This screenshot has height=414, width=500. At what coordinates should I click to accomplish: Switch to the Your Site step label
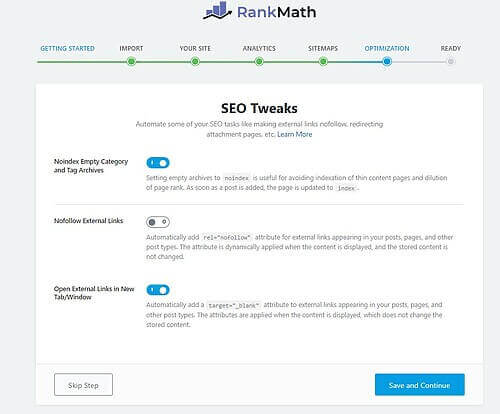[195, 48]
